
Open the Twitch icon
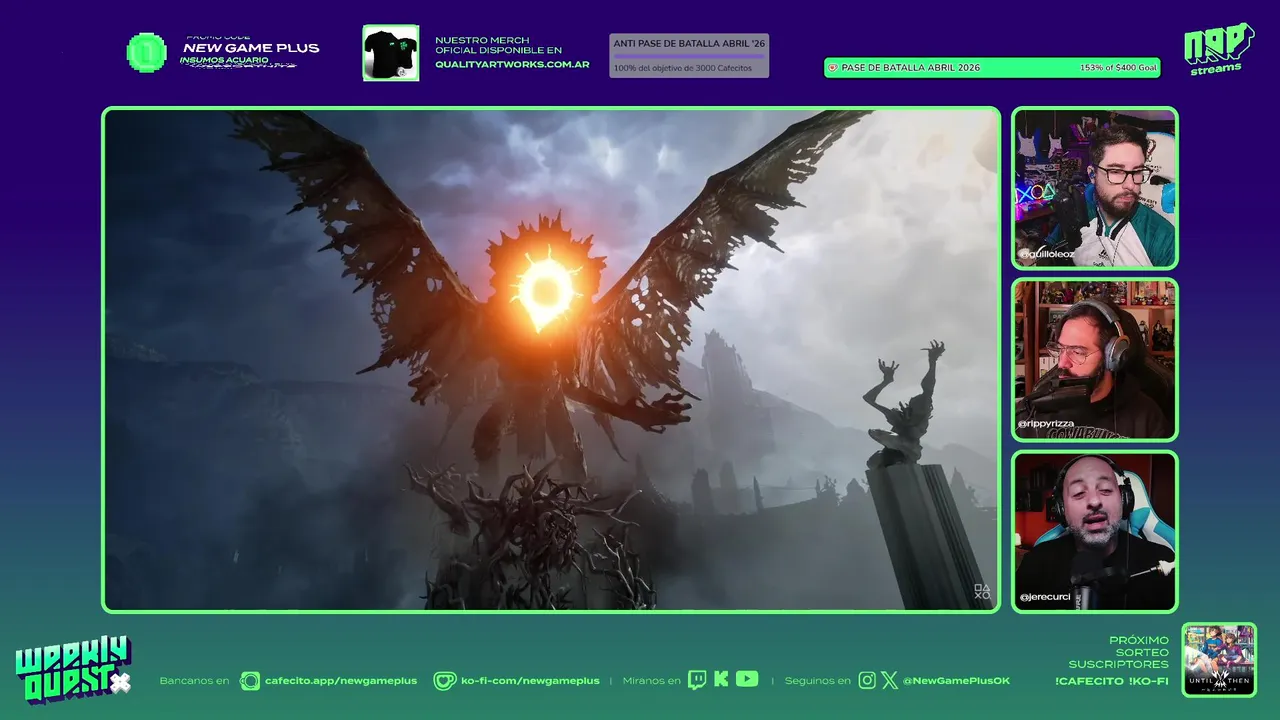pos(697,680)
